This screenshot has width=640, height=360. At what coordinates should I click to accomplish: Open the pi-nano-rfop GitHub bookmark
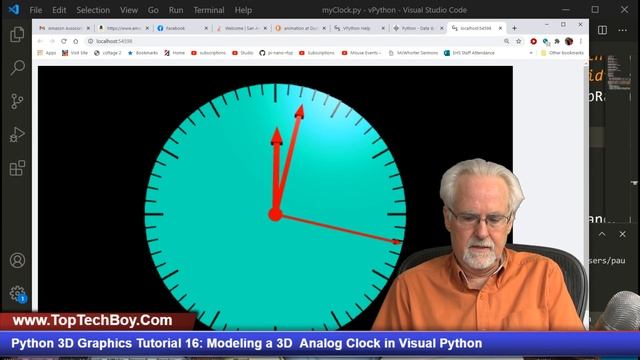(276, 53)
